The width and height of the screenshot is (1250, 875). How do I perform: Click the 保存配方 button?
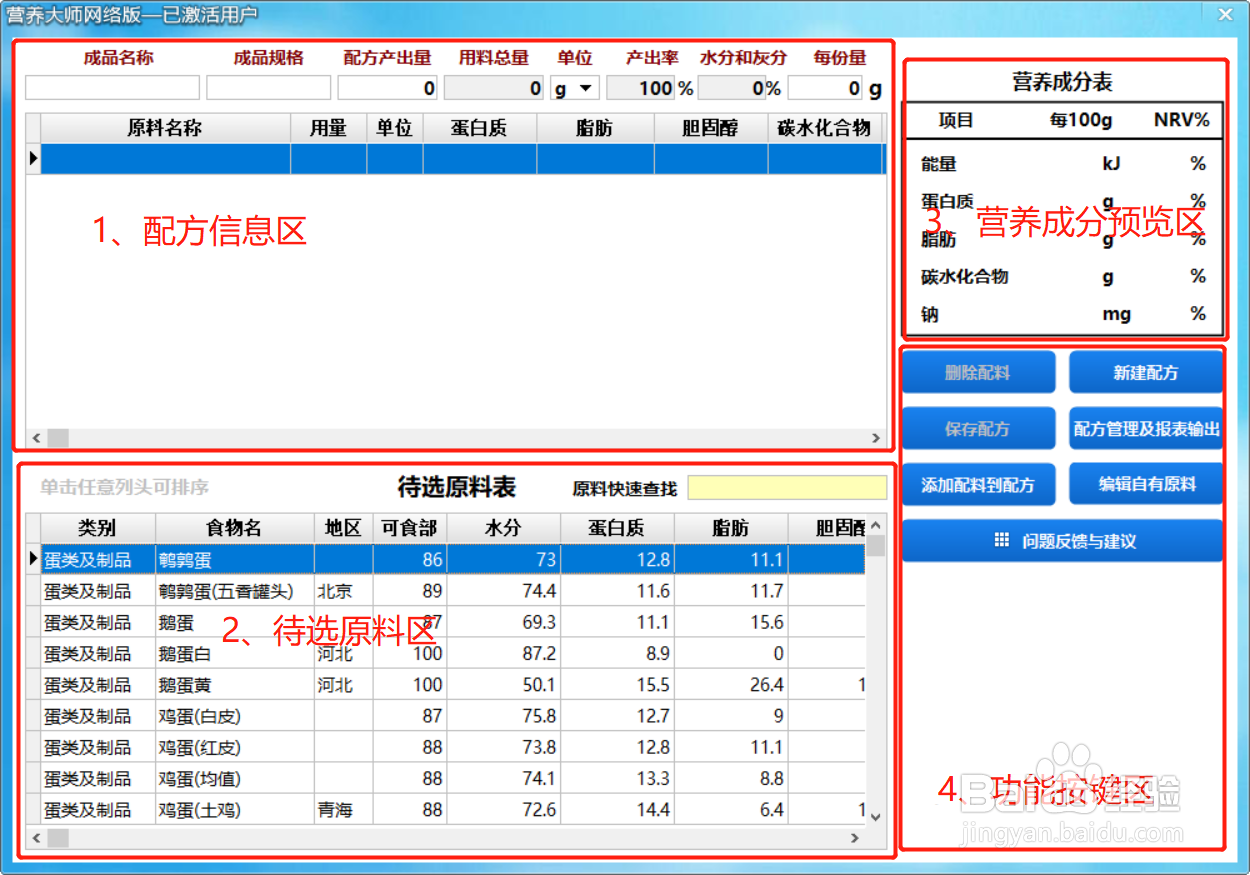(x=978, y=428)
